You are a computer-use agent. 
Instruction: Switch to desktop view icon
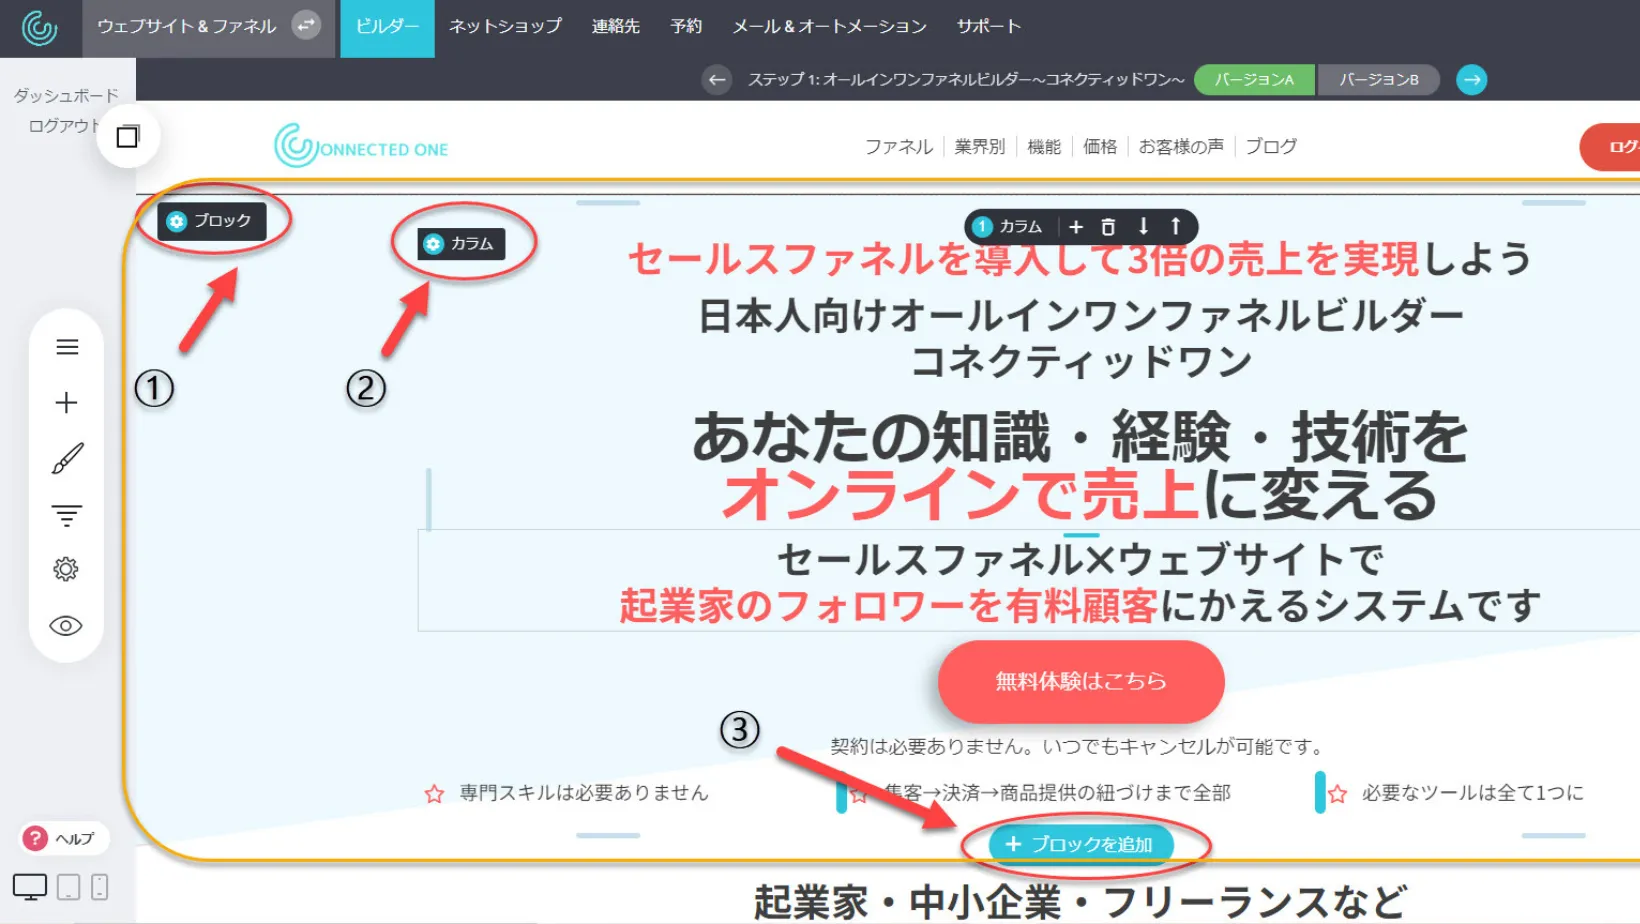pos(30,887)
